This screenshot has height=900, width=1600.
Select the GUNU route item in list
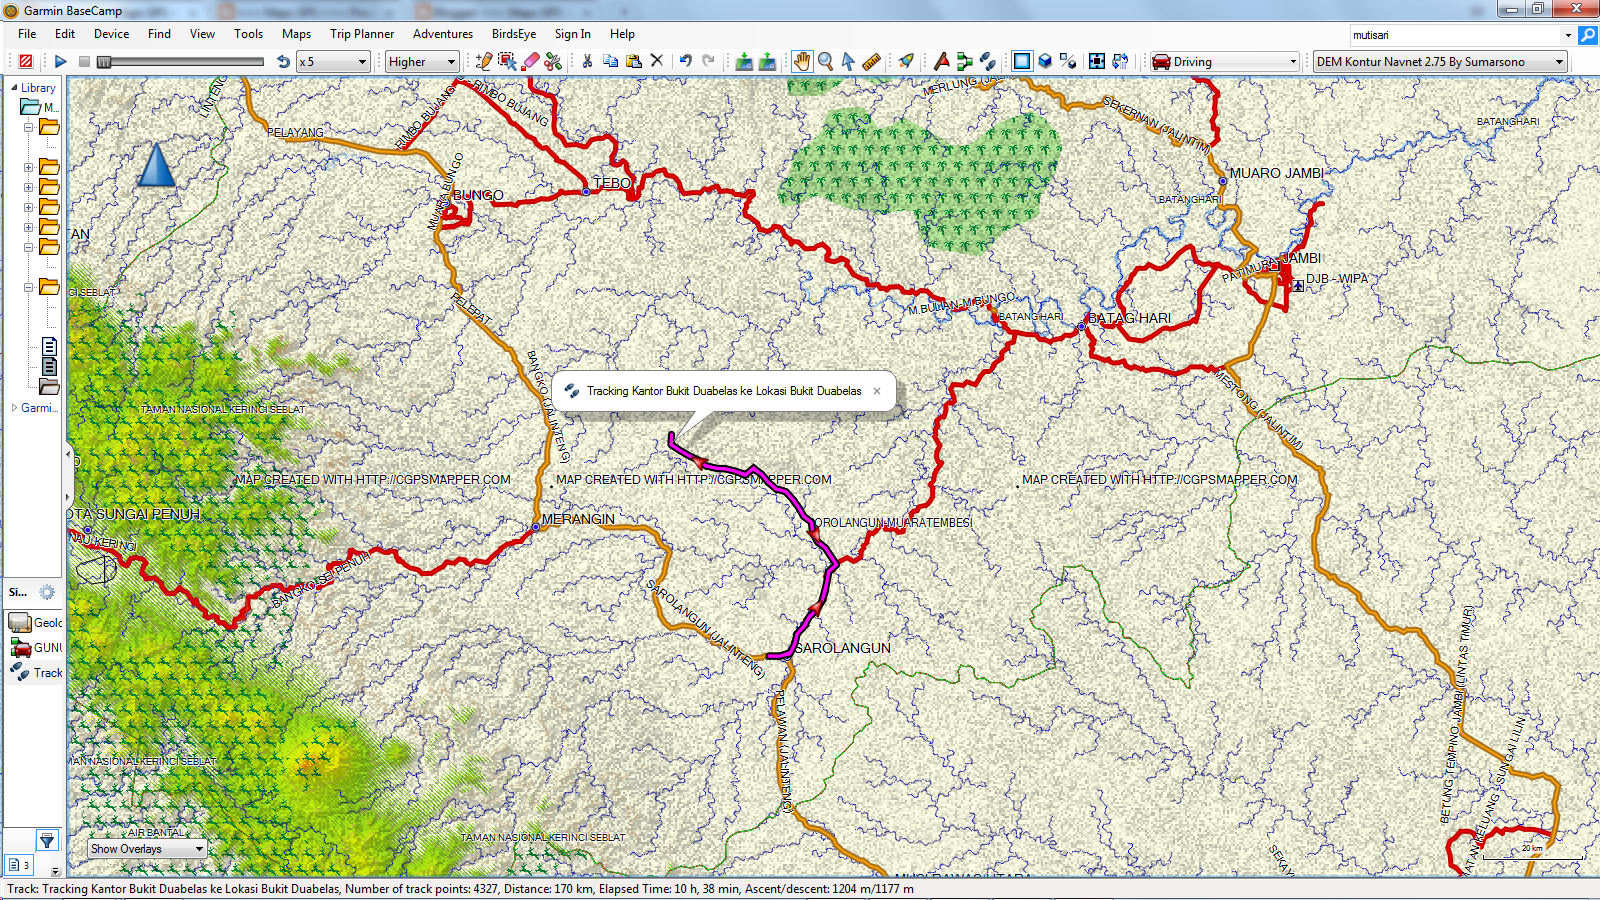(x=36, y=648)
